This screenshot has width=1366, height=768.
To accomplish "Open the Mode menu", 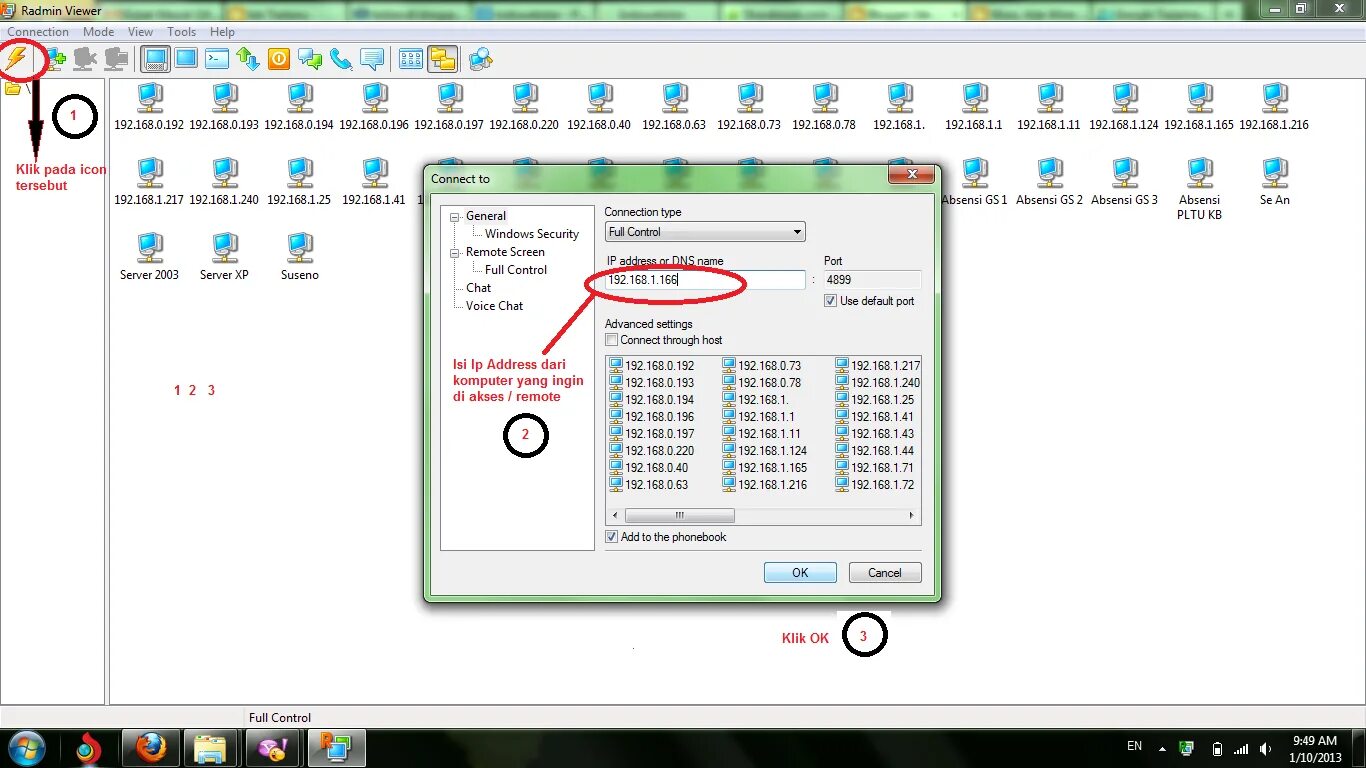I will pyautogui.click(x=98, y=32).
